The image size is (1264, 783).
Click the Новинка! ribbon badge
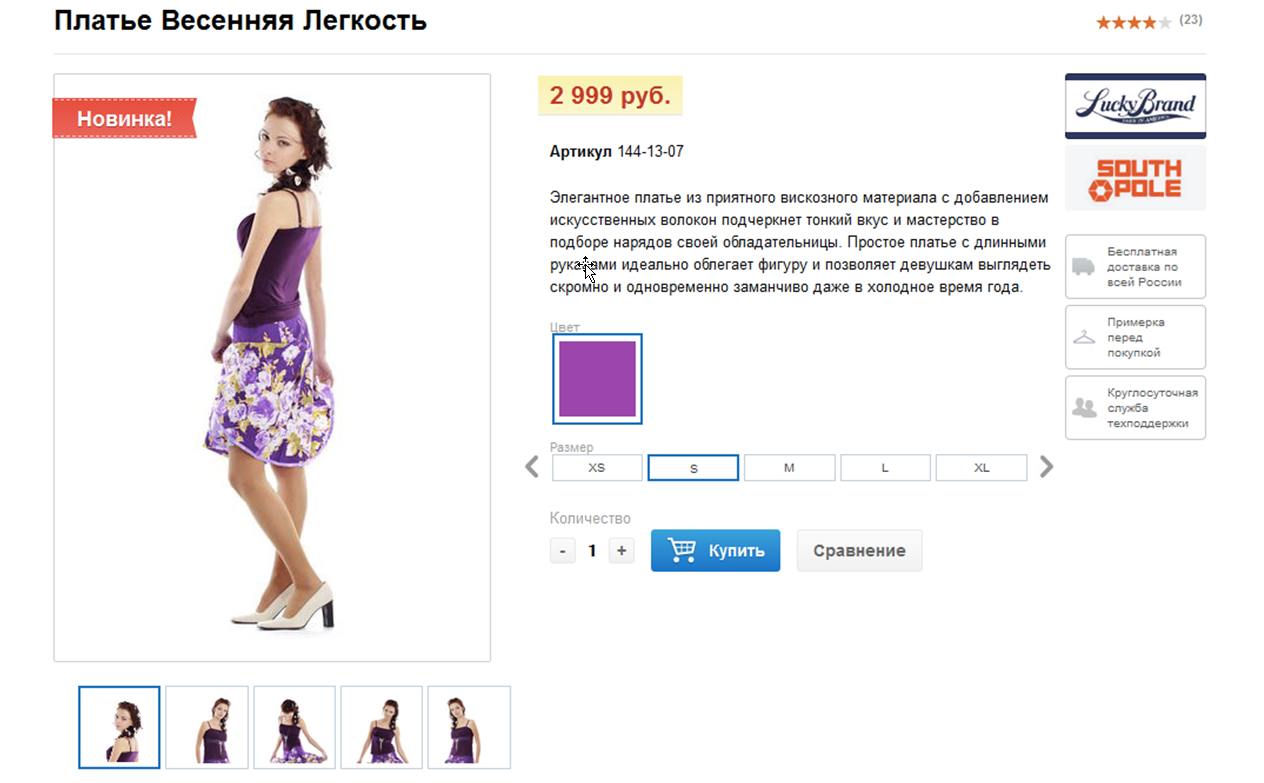click(x=124, y=118)
